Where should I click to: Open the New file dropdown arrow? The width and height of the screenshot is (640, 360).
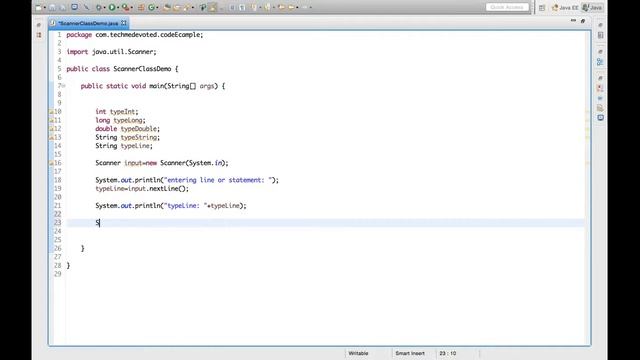pos(44,8)
